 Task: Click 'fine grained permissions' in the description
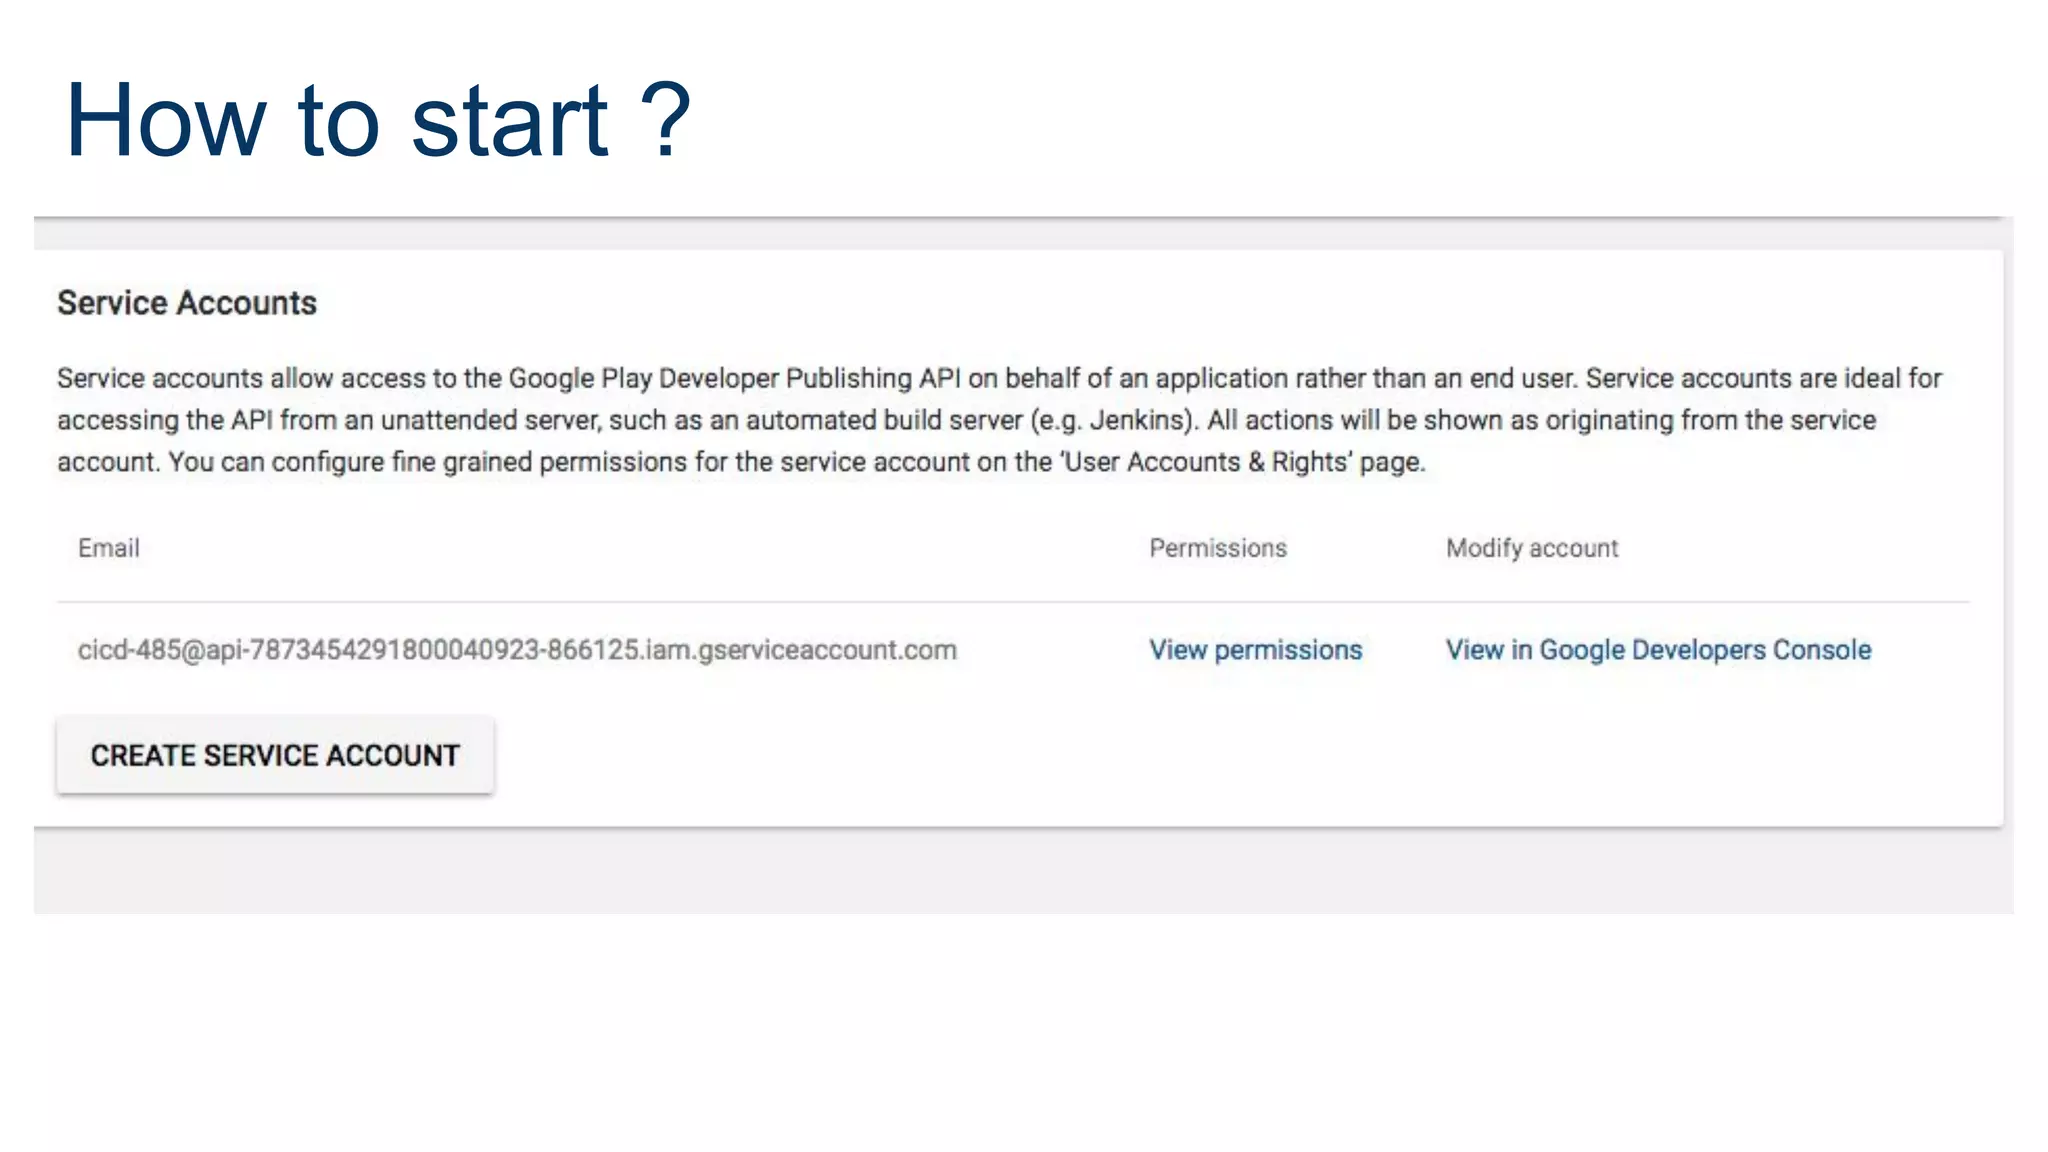point(539,462)
